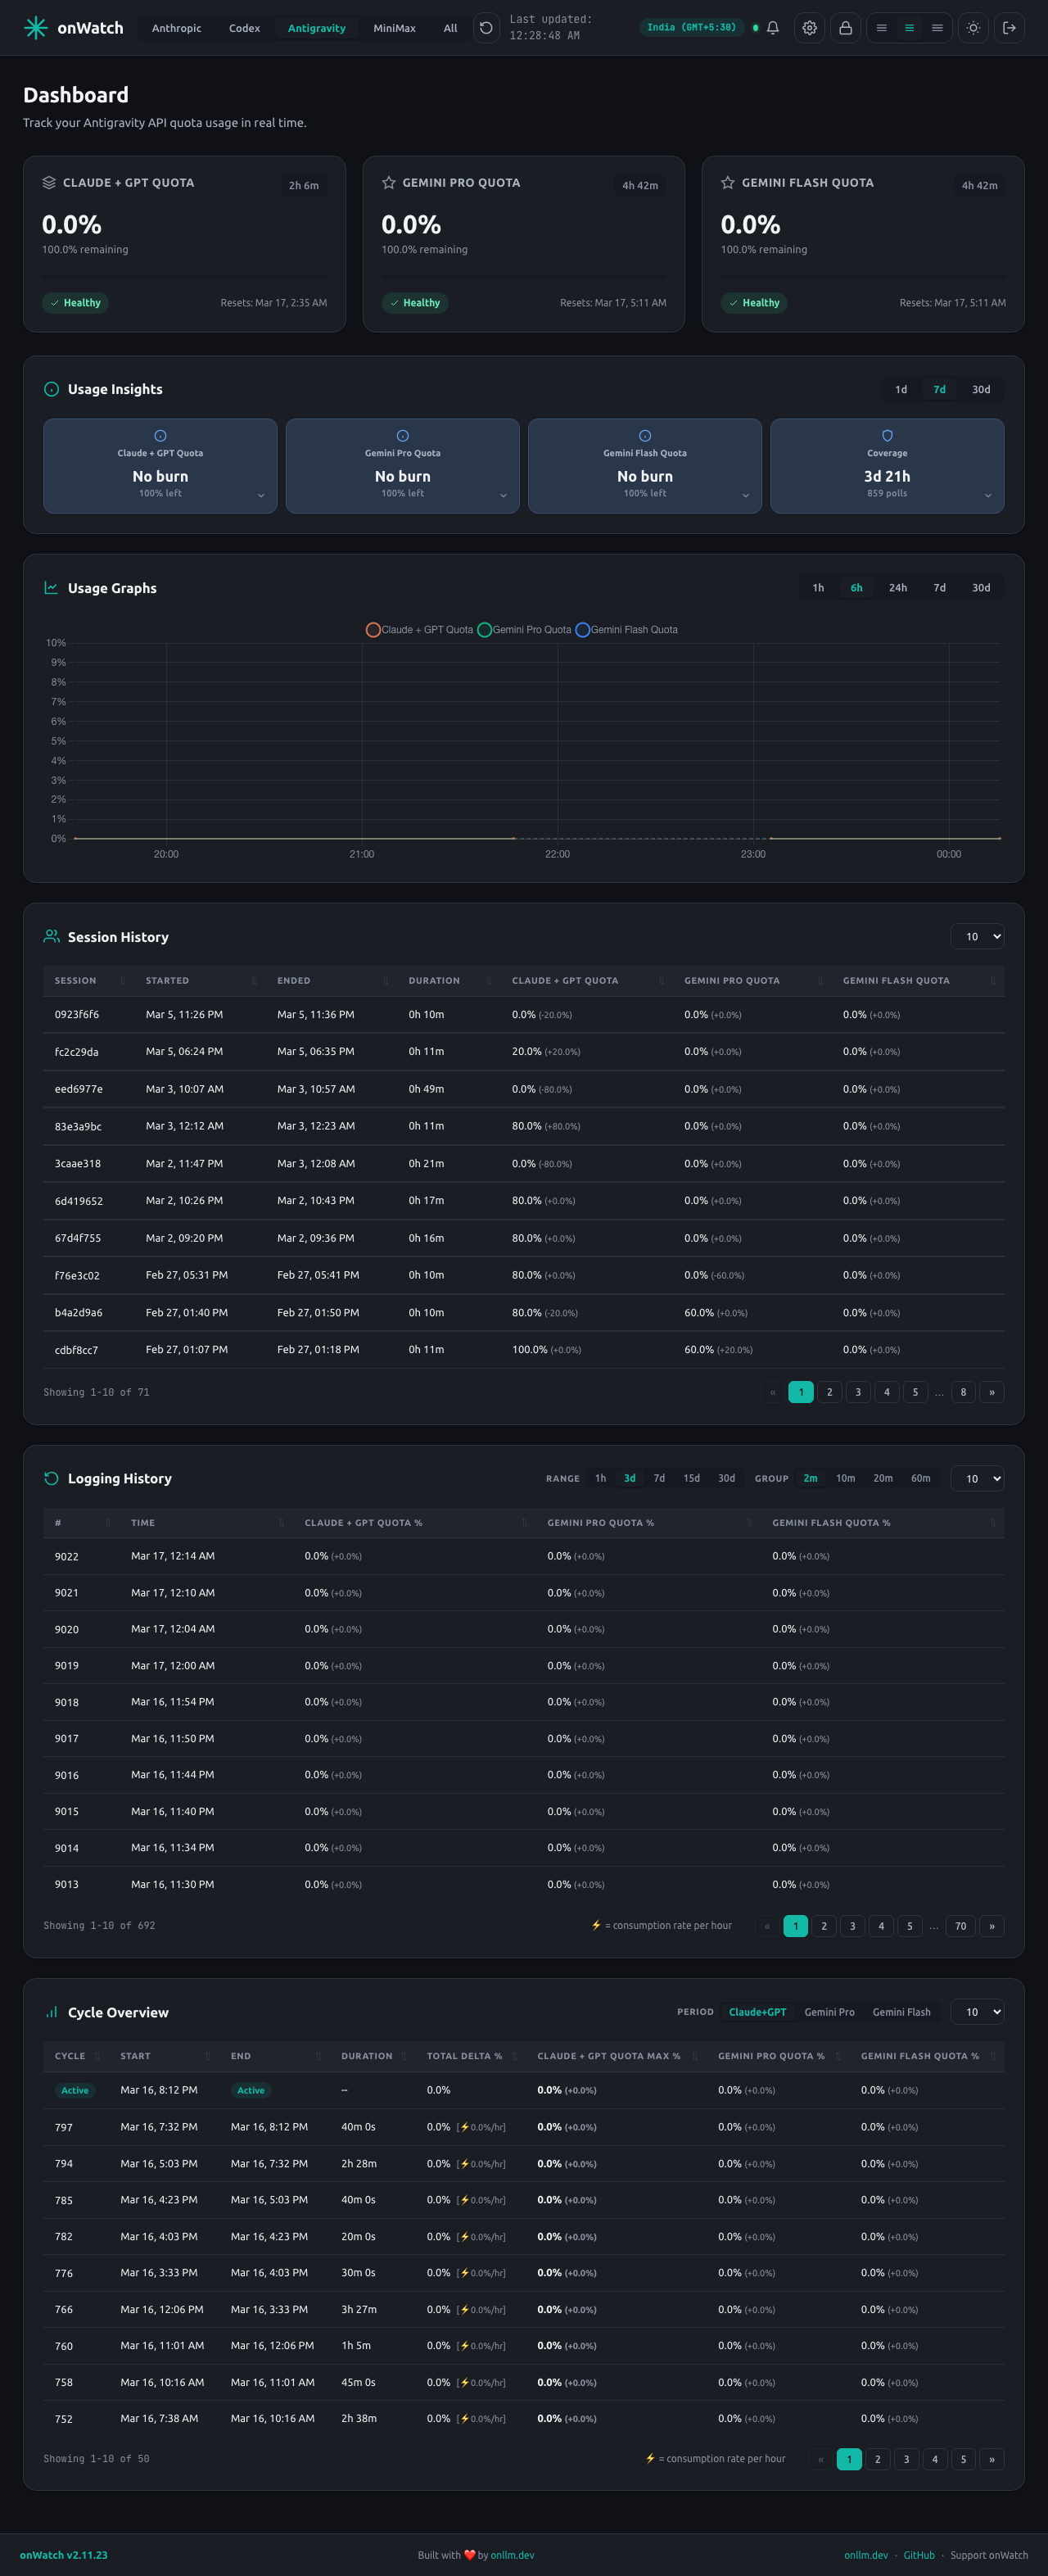The image size is (1048, 2576).
Task: Set Logging History group to 60m
Action: click(x=921, y=1478)
